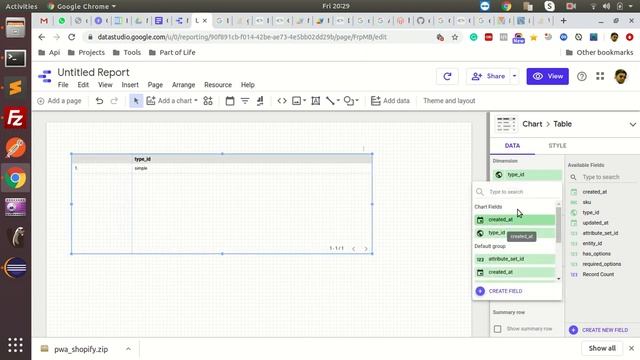This screenshot has height=360, width=640.
Task: Click Add data button
Action: pos(390,101)
